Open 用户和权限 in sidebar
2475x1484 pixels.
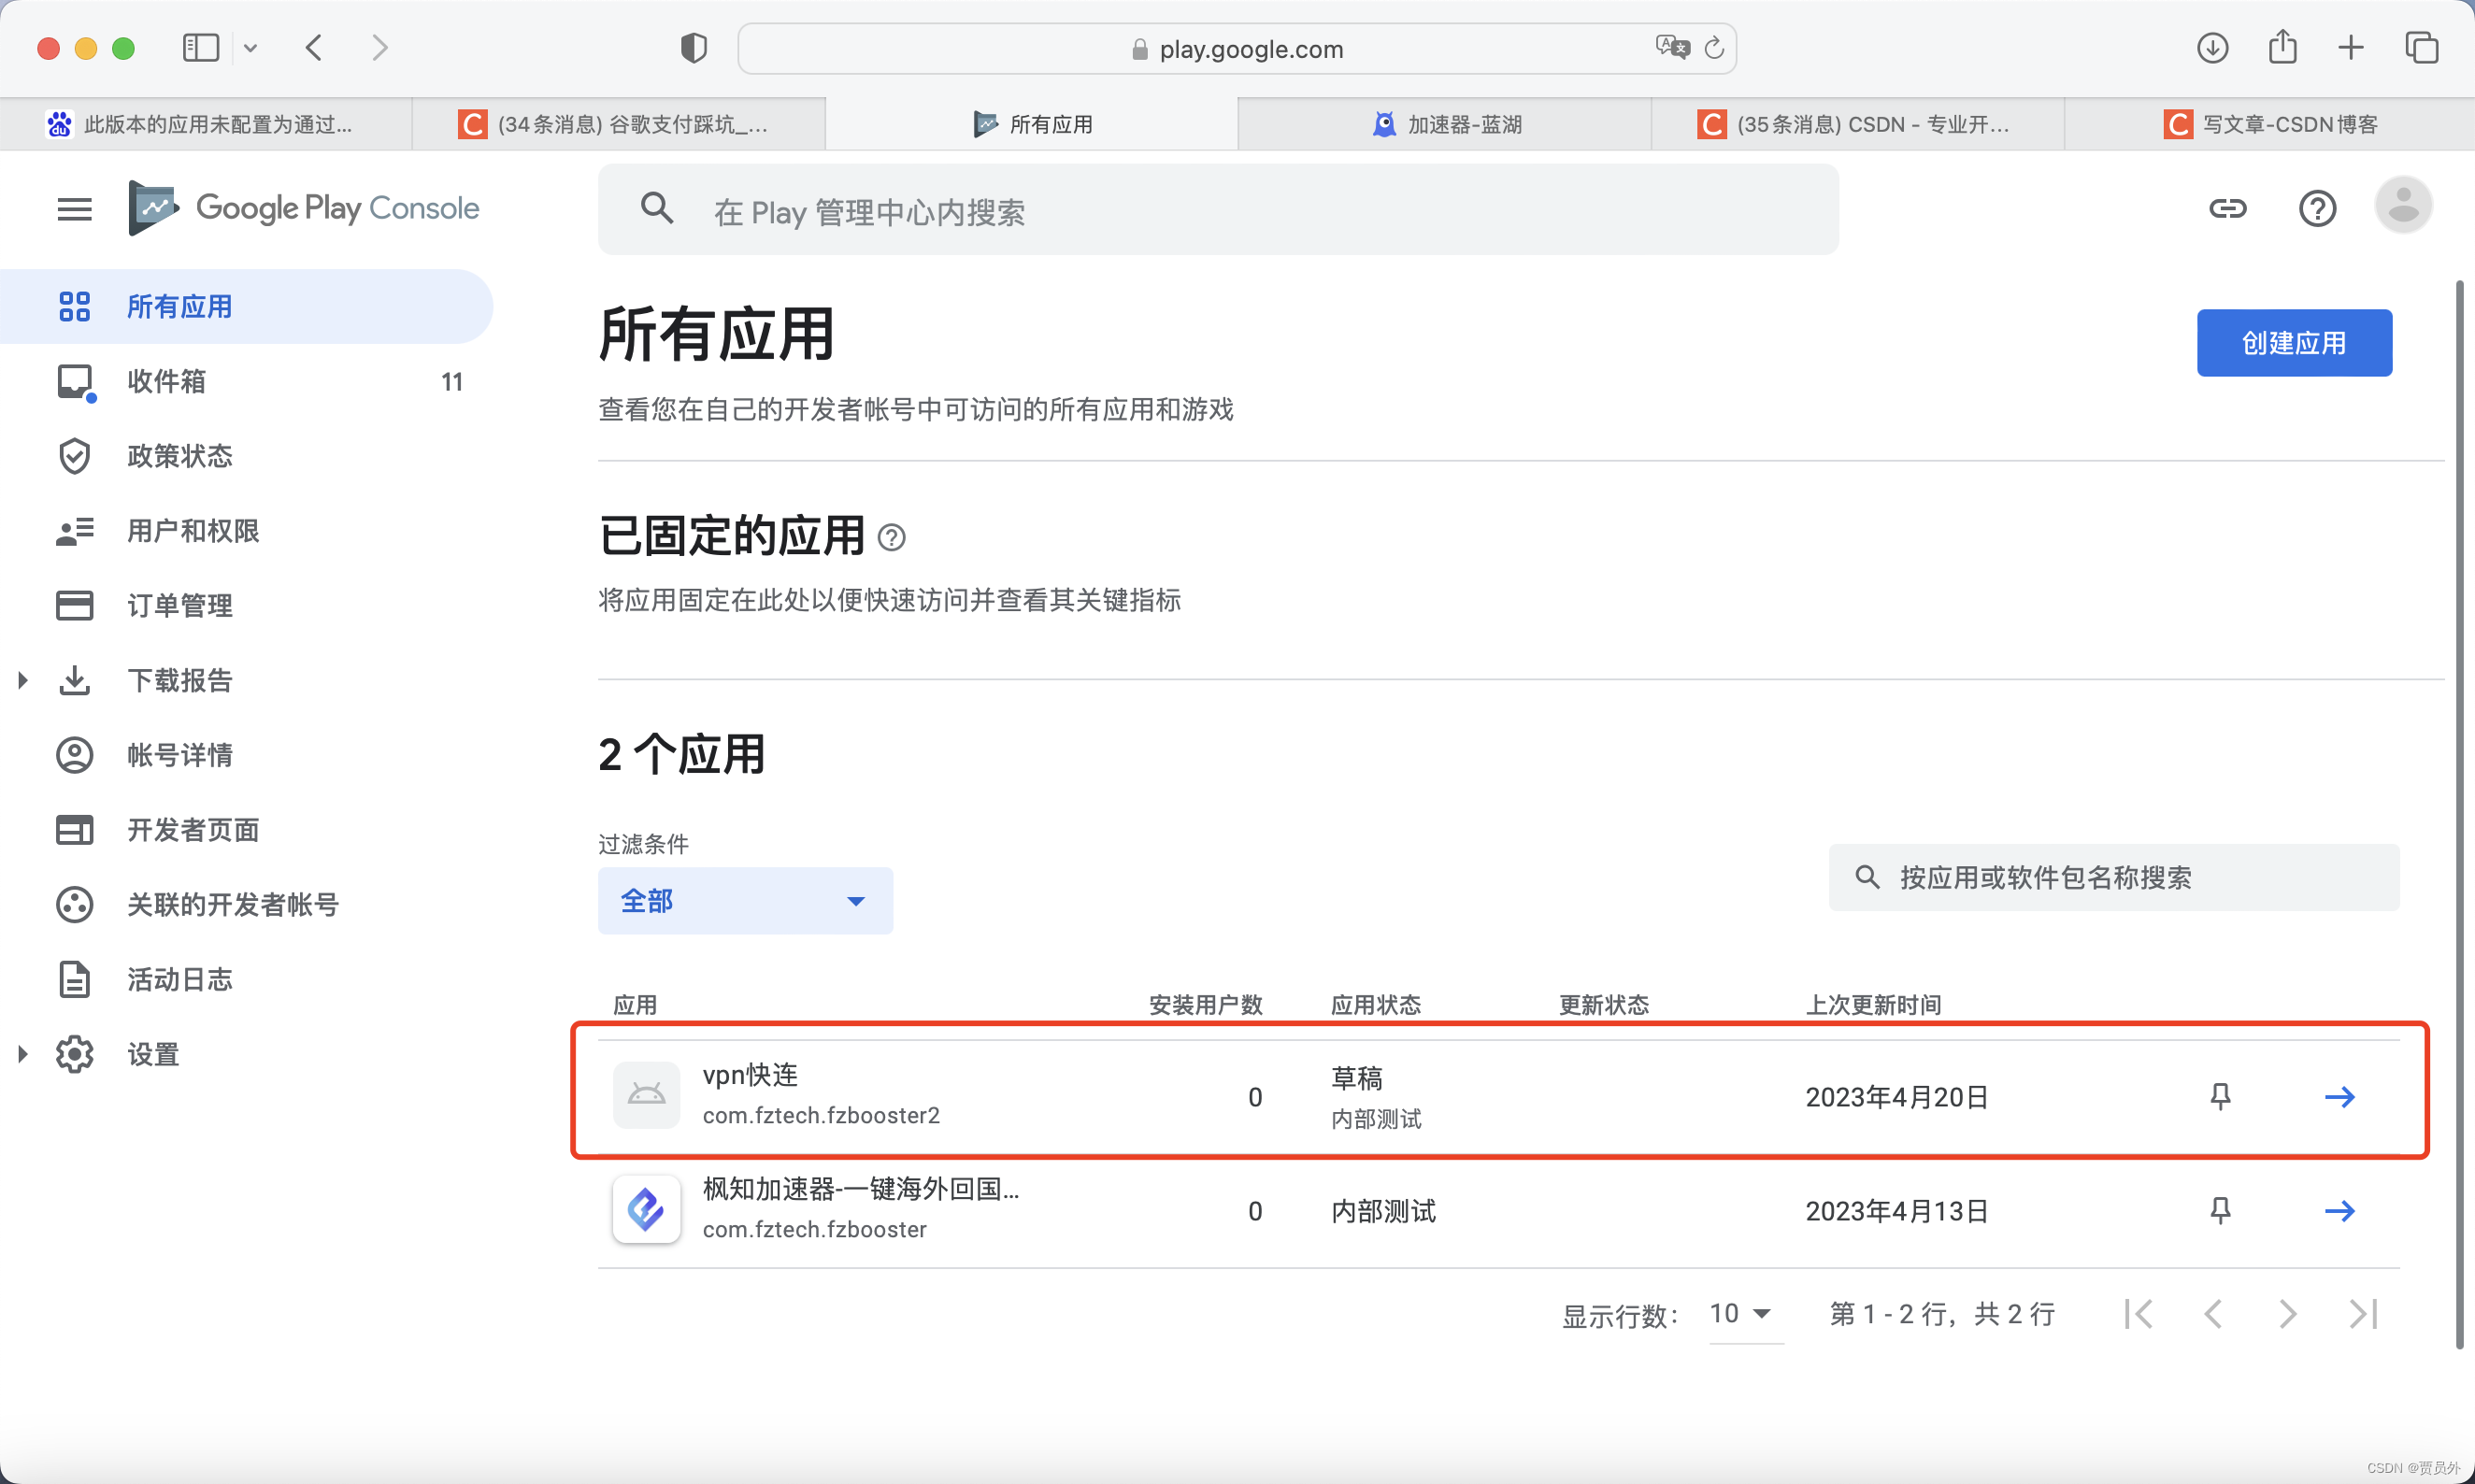[x=246, y=530]
